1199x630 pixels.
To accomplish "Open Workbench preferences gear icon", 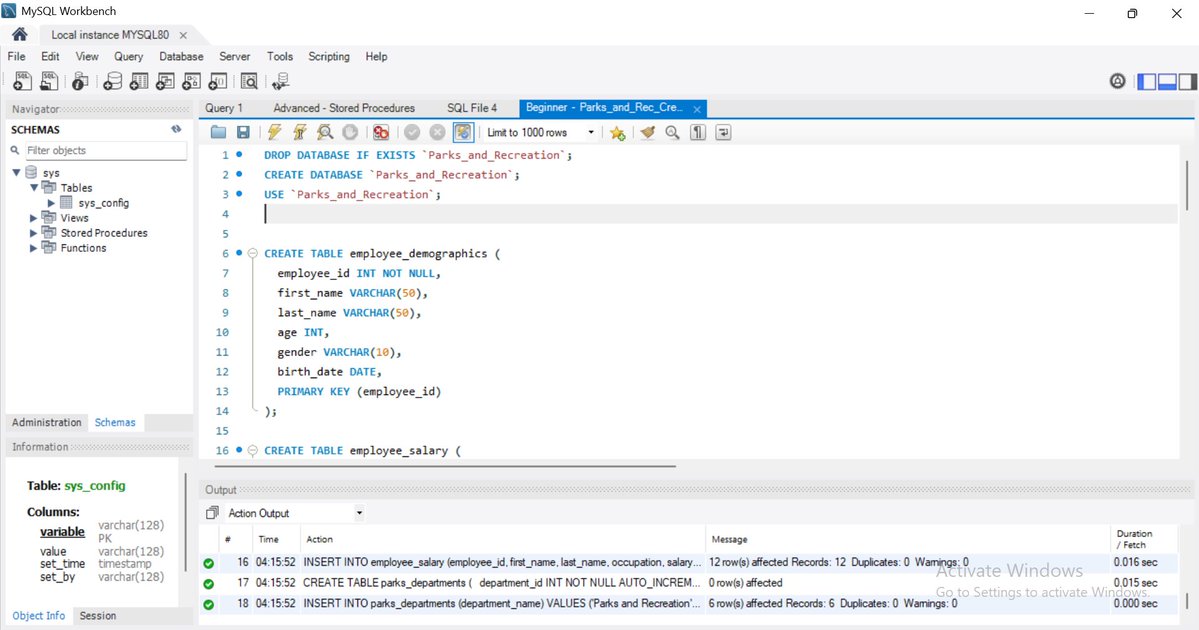I will 1118,81.
